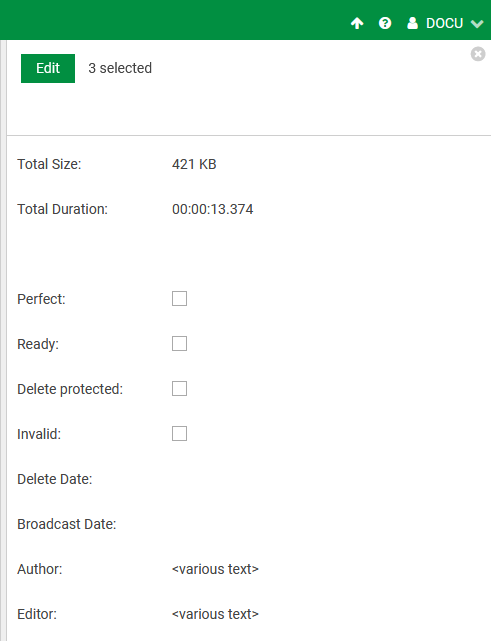
Task: Click the Total Size value 421 KB
Action: click(x=194, y=164)
